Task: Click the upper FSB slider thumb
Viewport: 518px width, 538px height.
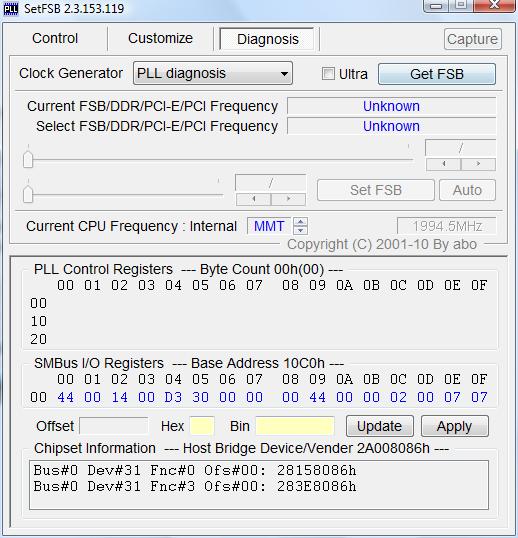Action: coord(28,159)
